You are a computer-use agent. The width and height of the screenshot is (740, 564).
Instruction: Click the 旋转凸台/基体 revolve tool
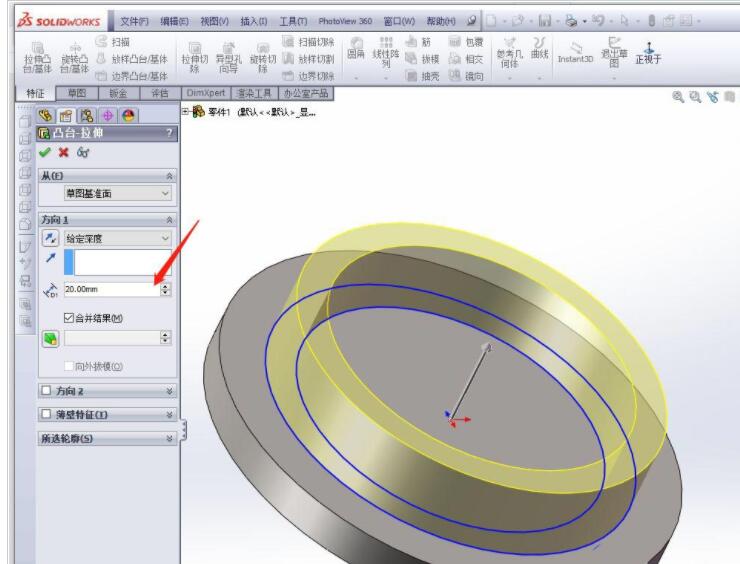(75, 58)
